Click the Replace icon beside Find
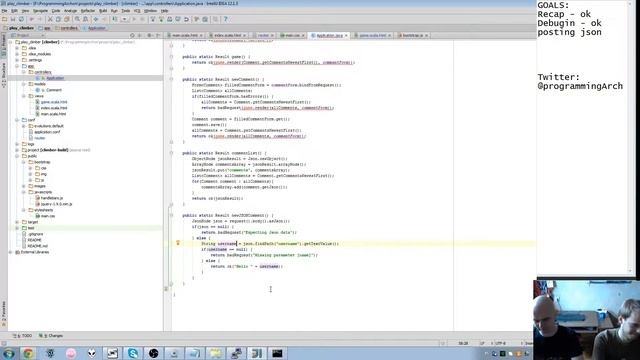Viewport: 640px width, 360px height. (x=85, y=19)
